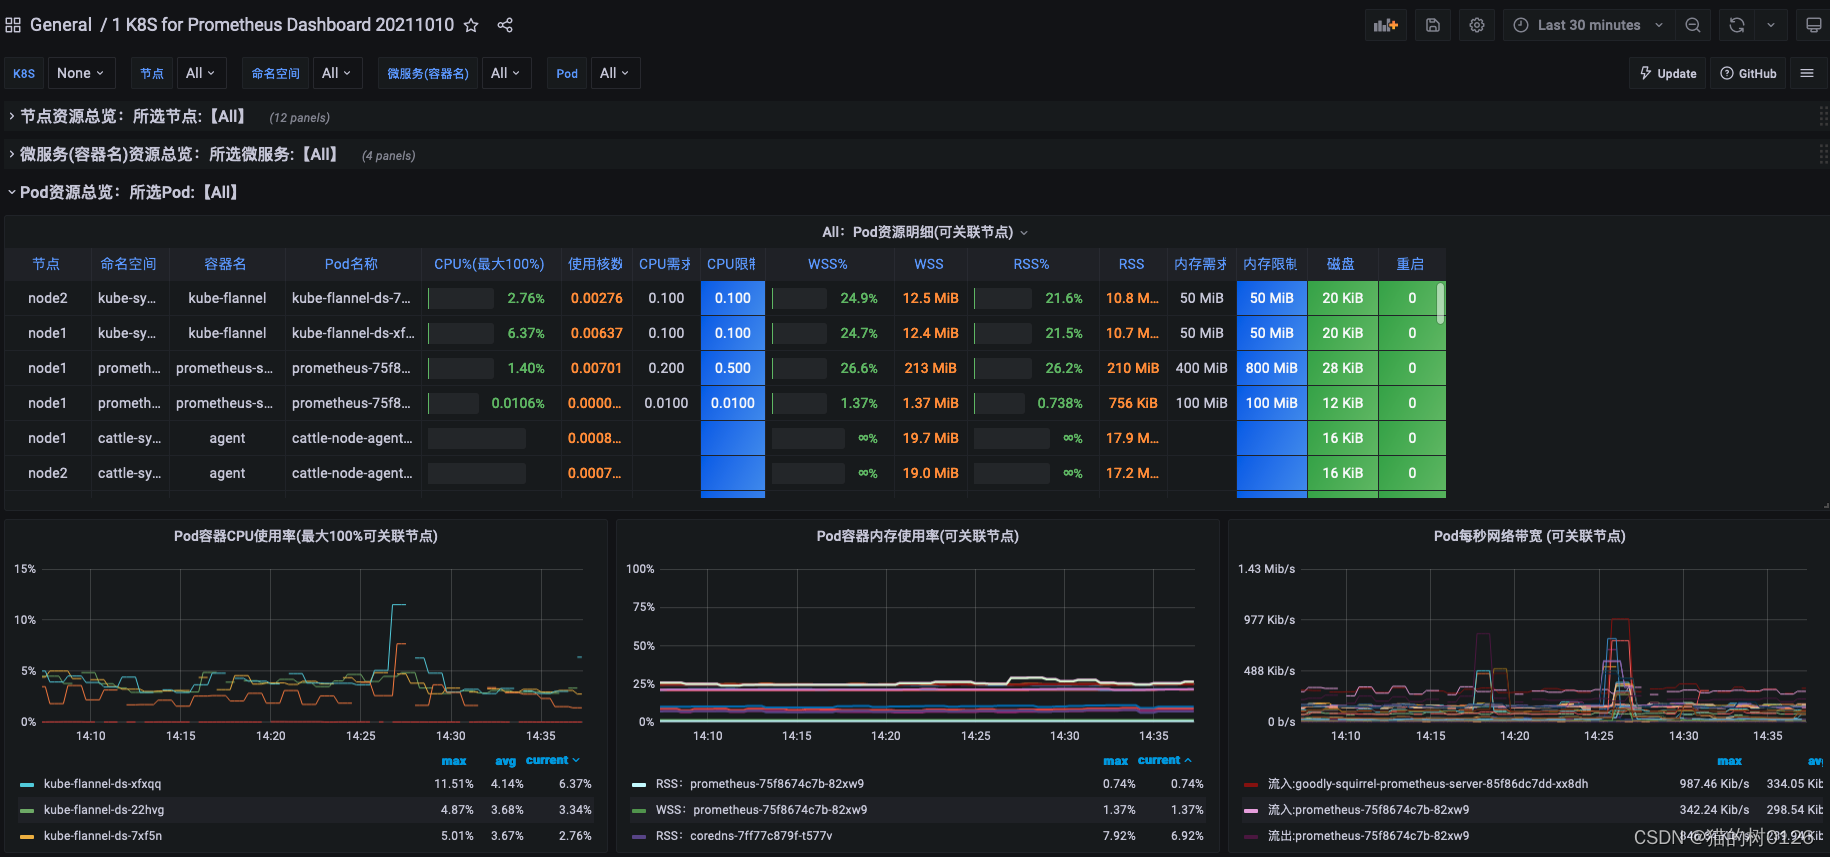Viewport: 1830px width, 857px height.
Task: Click RSS% gauge bar showing 0.738%
Action: tap(1000, 403)
